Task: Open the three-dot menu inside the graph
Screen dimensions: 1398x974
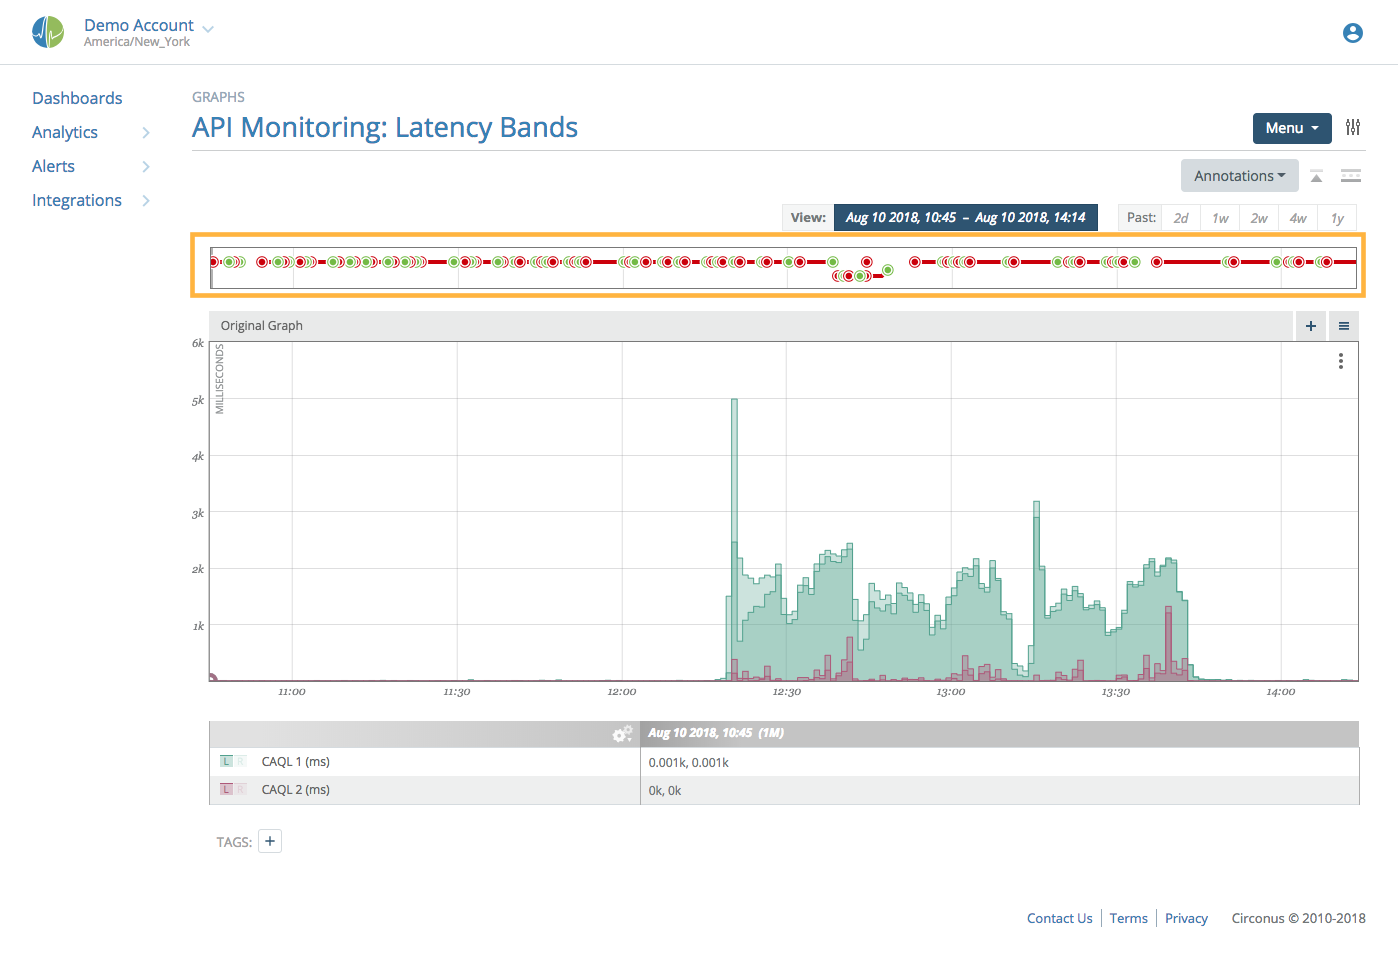Action: point(1340,361)
